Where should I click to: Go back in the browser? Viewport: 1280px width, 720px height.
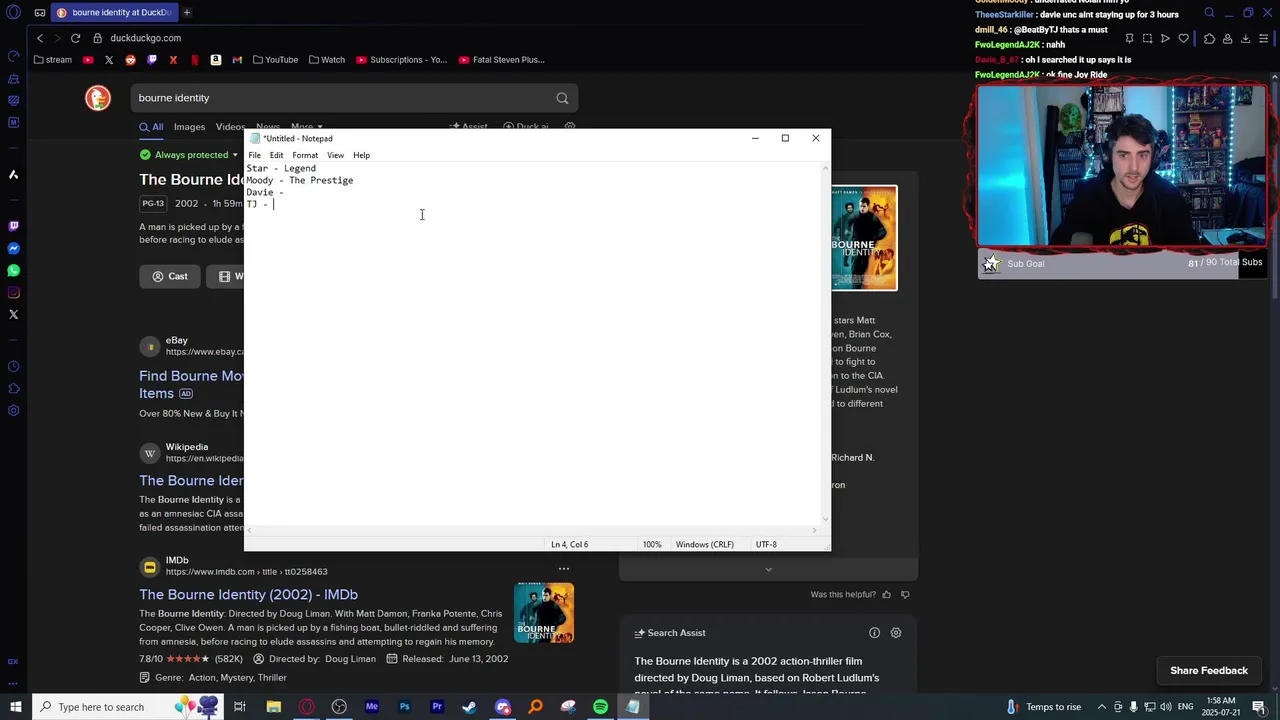tap(40, 38)
